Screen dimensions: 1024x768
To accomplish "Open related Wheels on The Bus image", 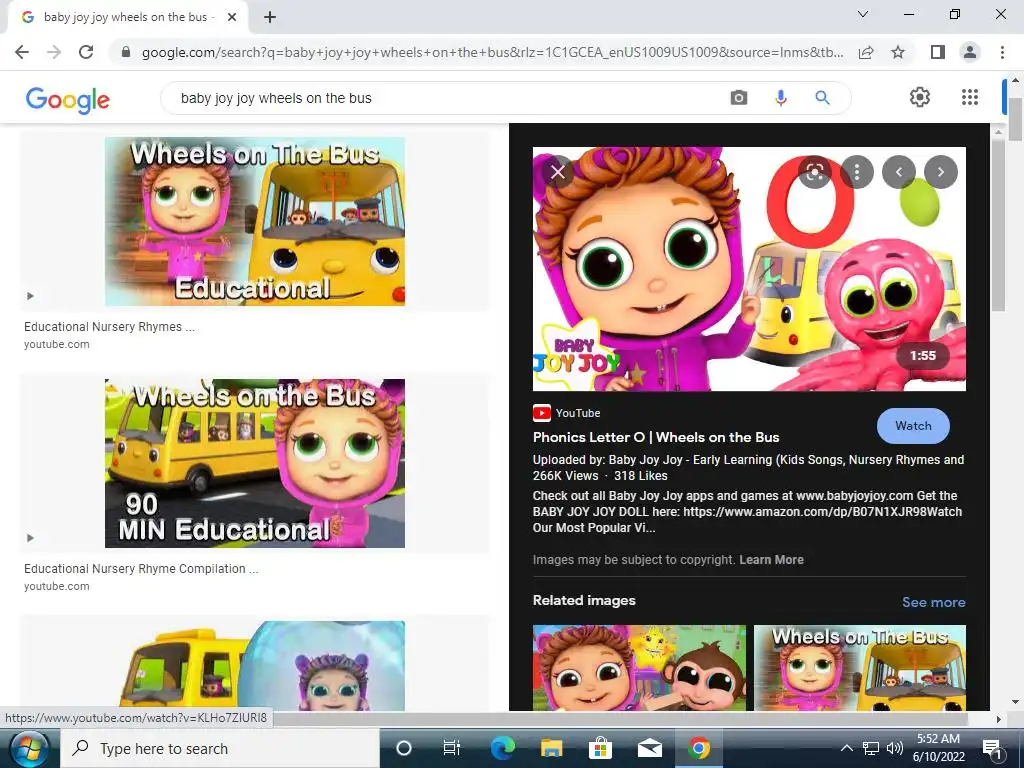I will coord(859,667).
